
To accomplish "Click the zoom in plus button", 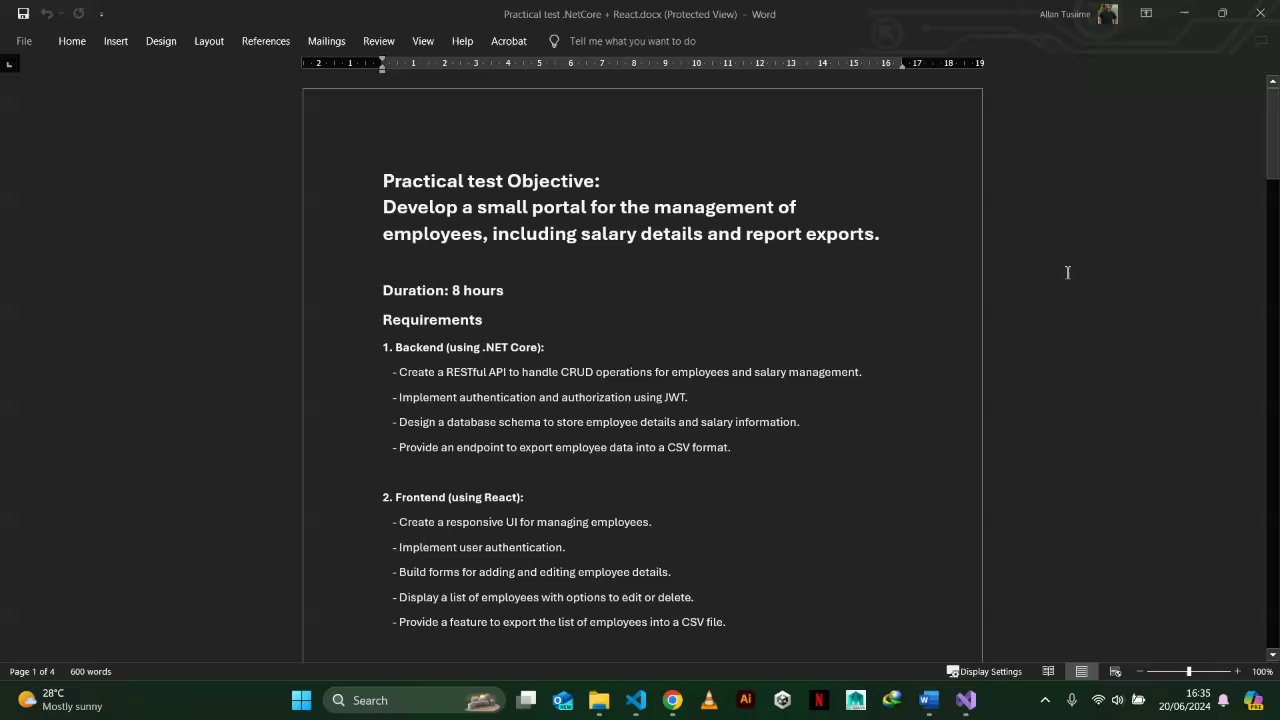I will pos(1237,671).
